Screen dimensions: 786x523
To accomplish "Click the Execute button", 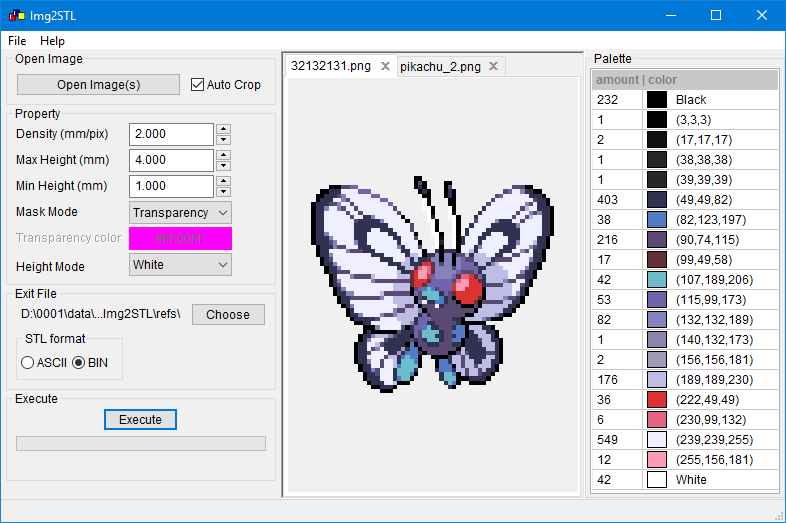I will tap(140, 420).
